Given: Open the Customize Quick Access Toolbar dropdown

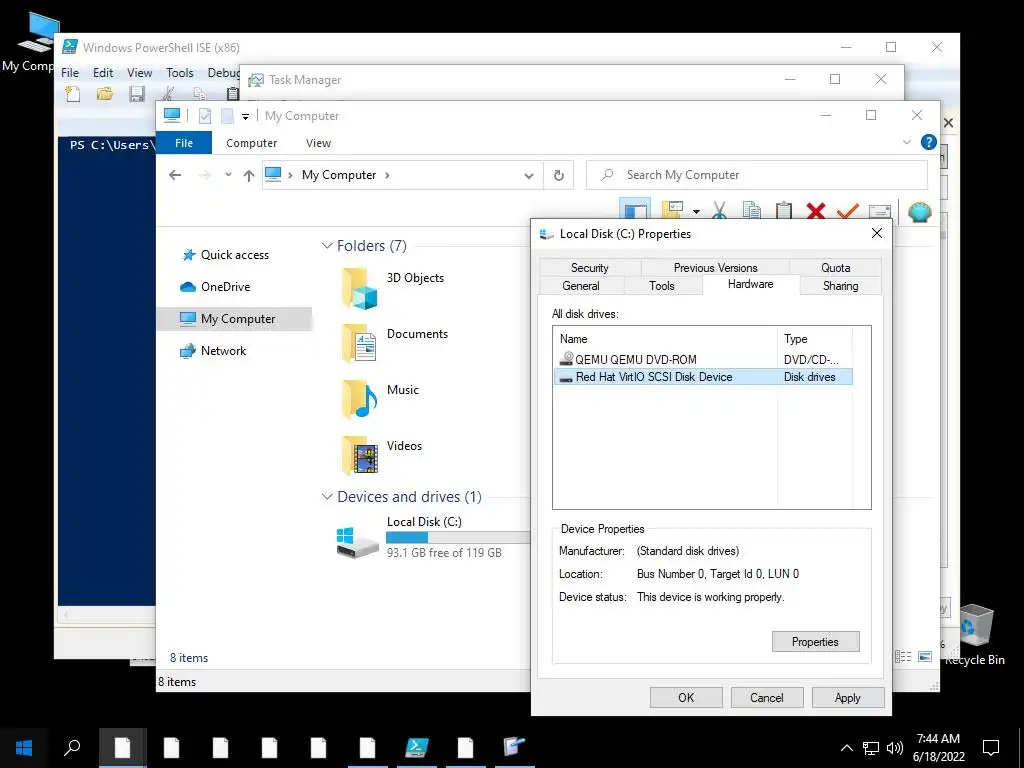Looking at the screenshot, I should click(246, 116).
